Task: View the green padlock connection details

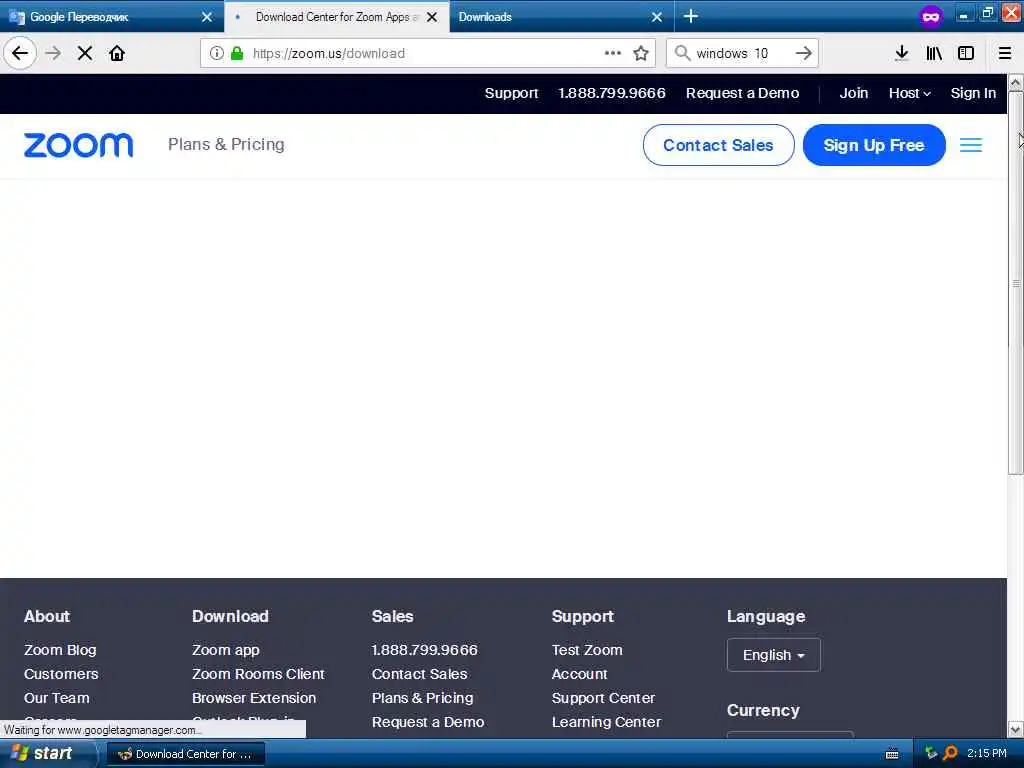Action: [237, 54]
